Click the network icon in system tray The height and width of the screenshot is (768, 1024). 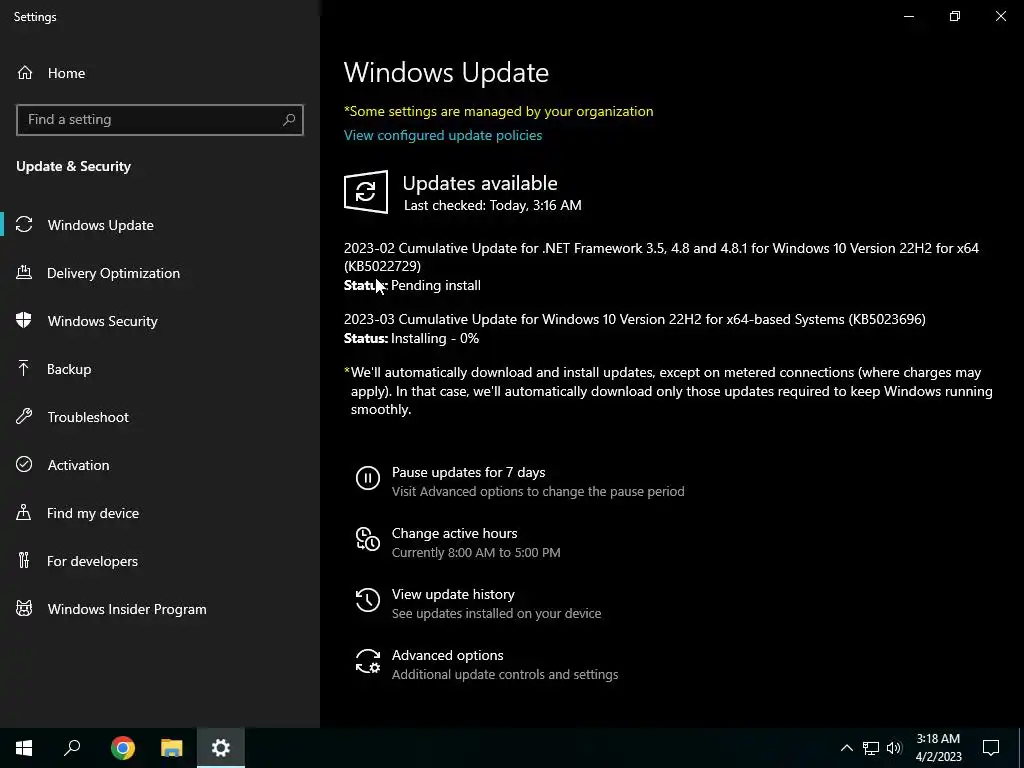click(871, 748)
